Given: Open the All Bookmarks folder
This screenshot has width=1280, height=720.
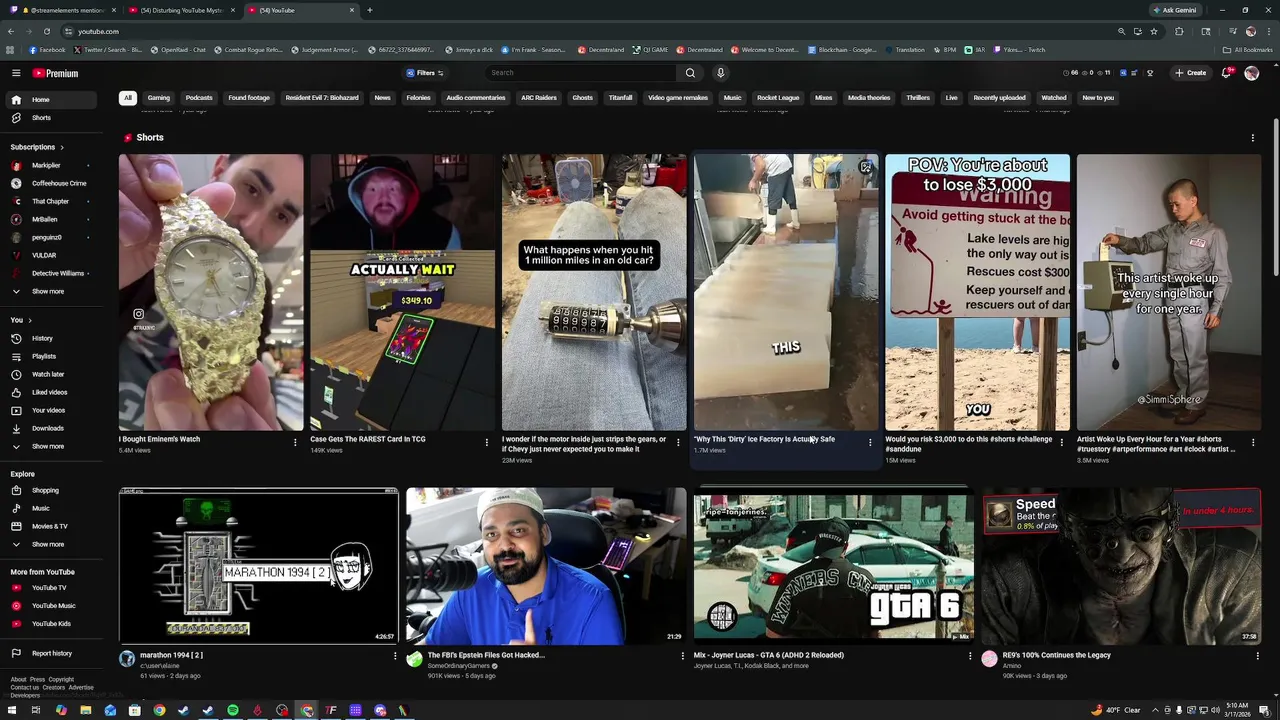Looking at the screenshot, I should [1247, 50].
